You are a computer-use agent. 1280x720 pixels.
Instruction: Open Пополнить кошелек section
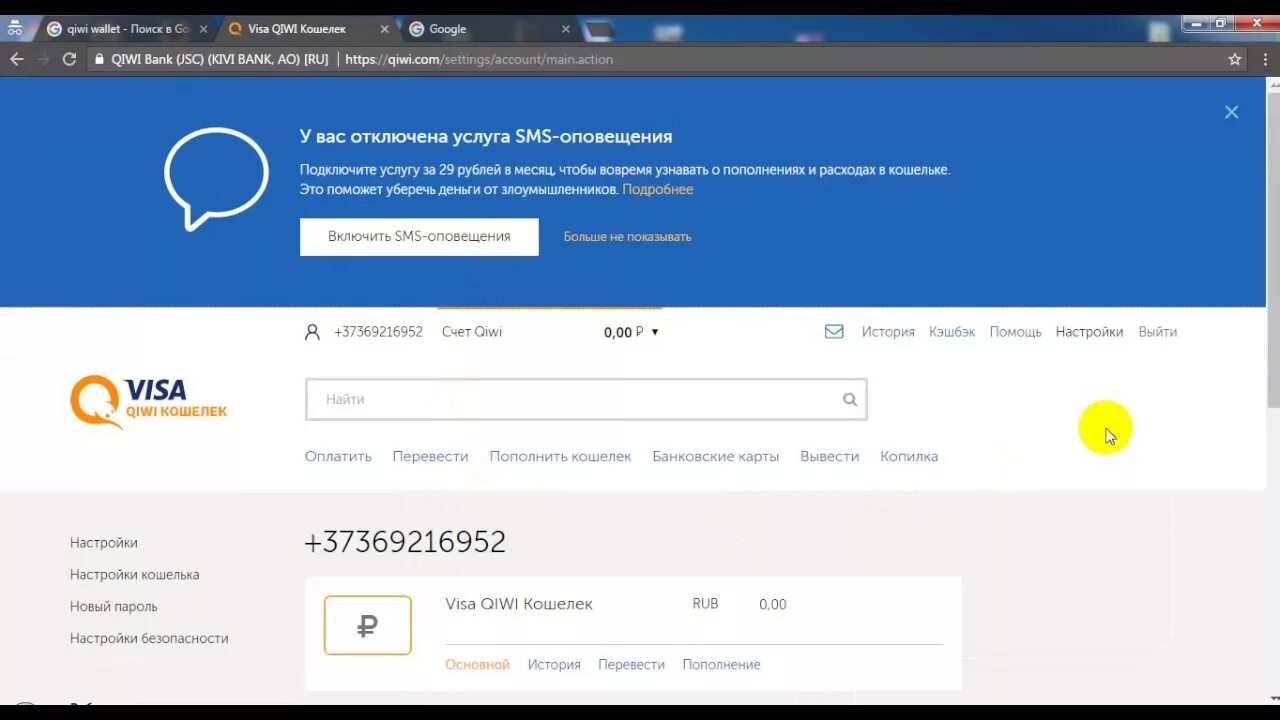pyautogui.click(x=560, y=456)
